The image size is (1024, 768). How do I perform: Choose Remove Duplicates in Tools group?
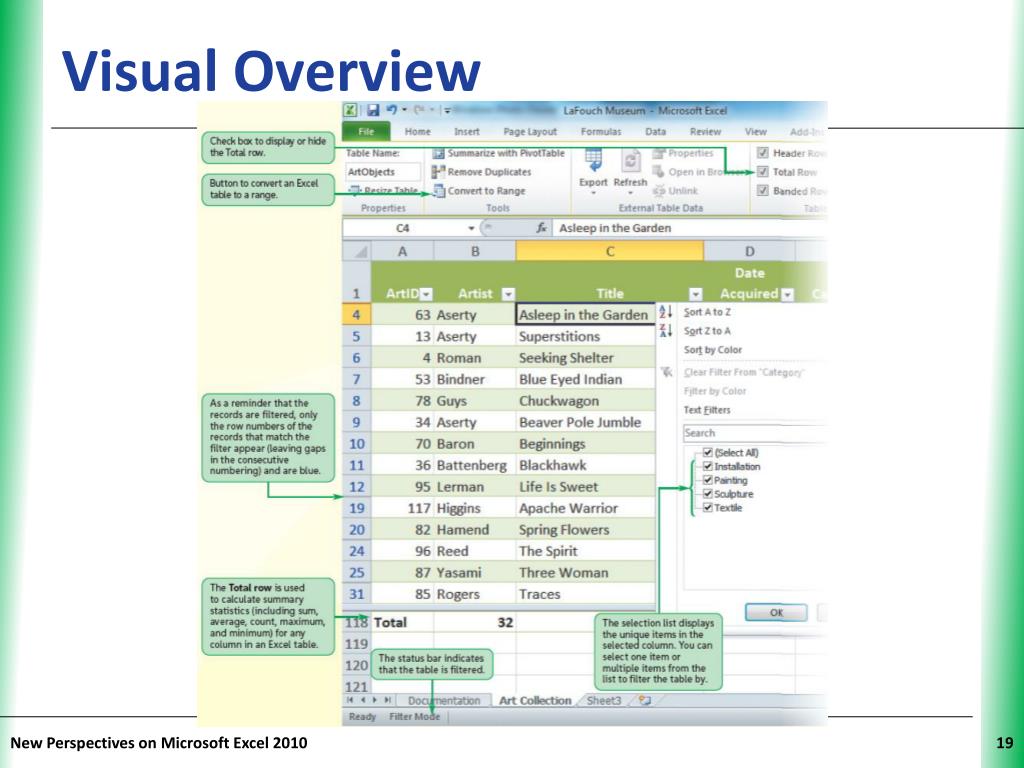pos(481,172)
